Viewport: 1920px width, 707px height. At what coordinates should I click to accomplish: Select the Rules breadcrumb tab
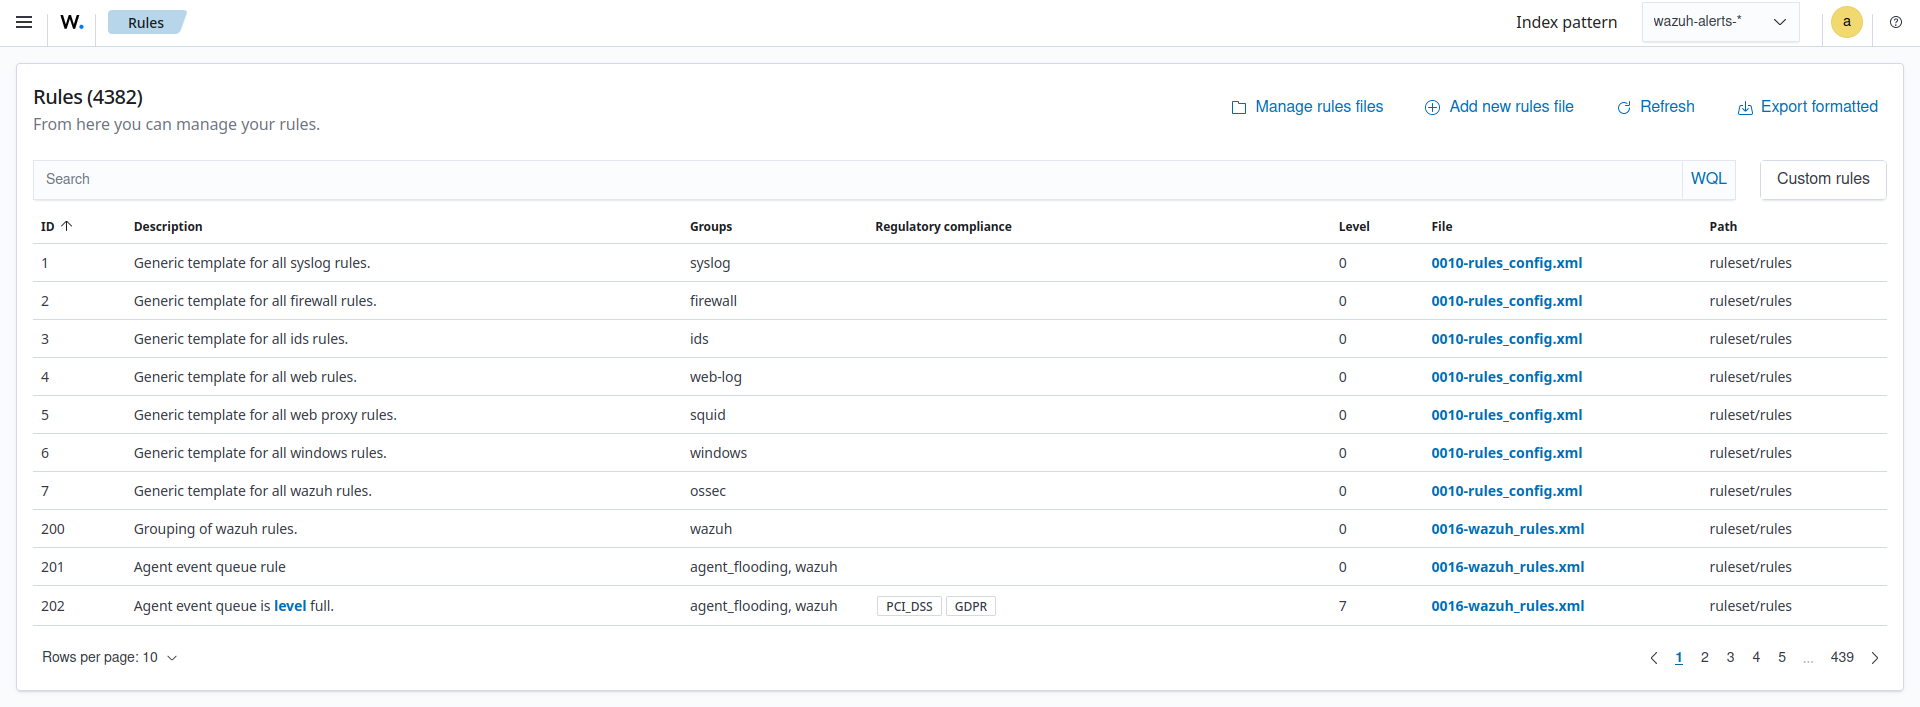tap(146, 23)
